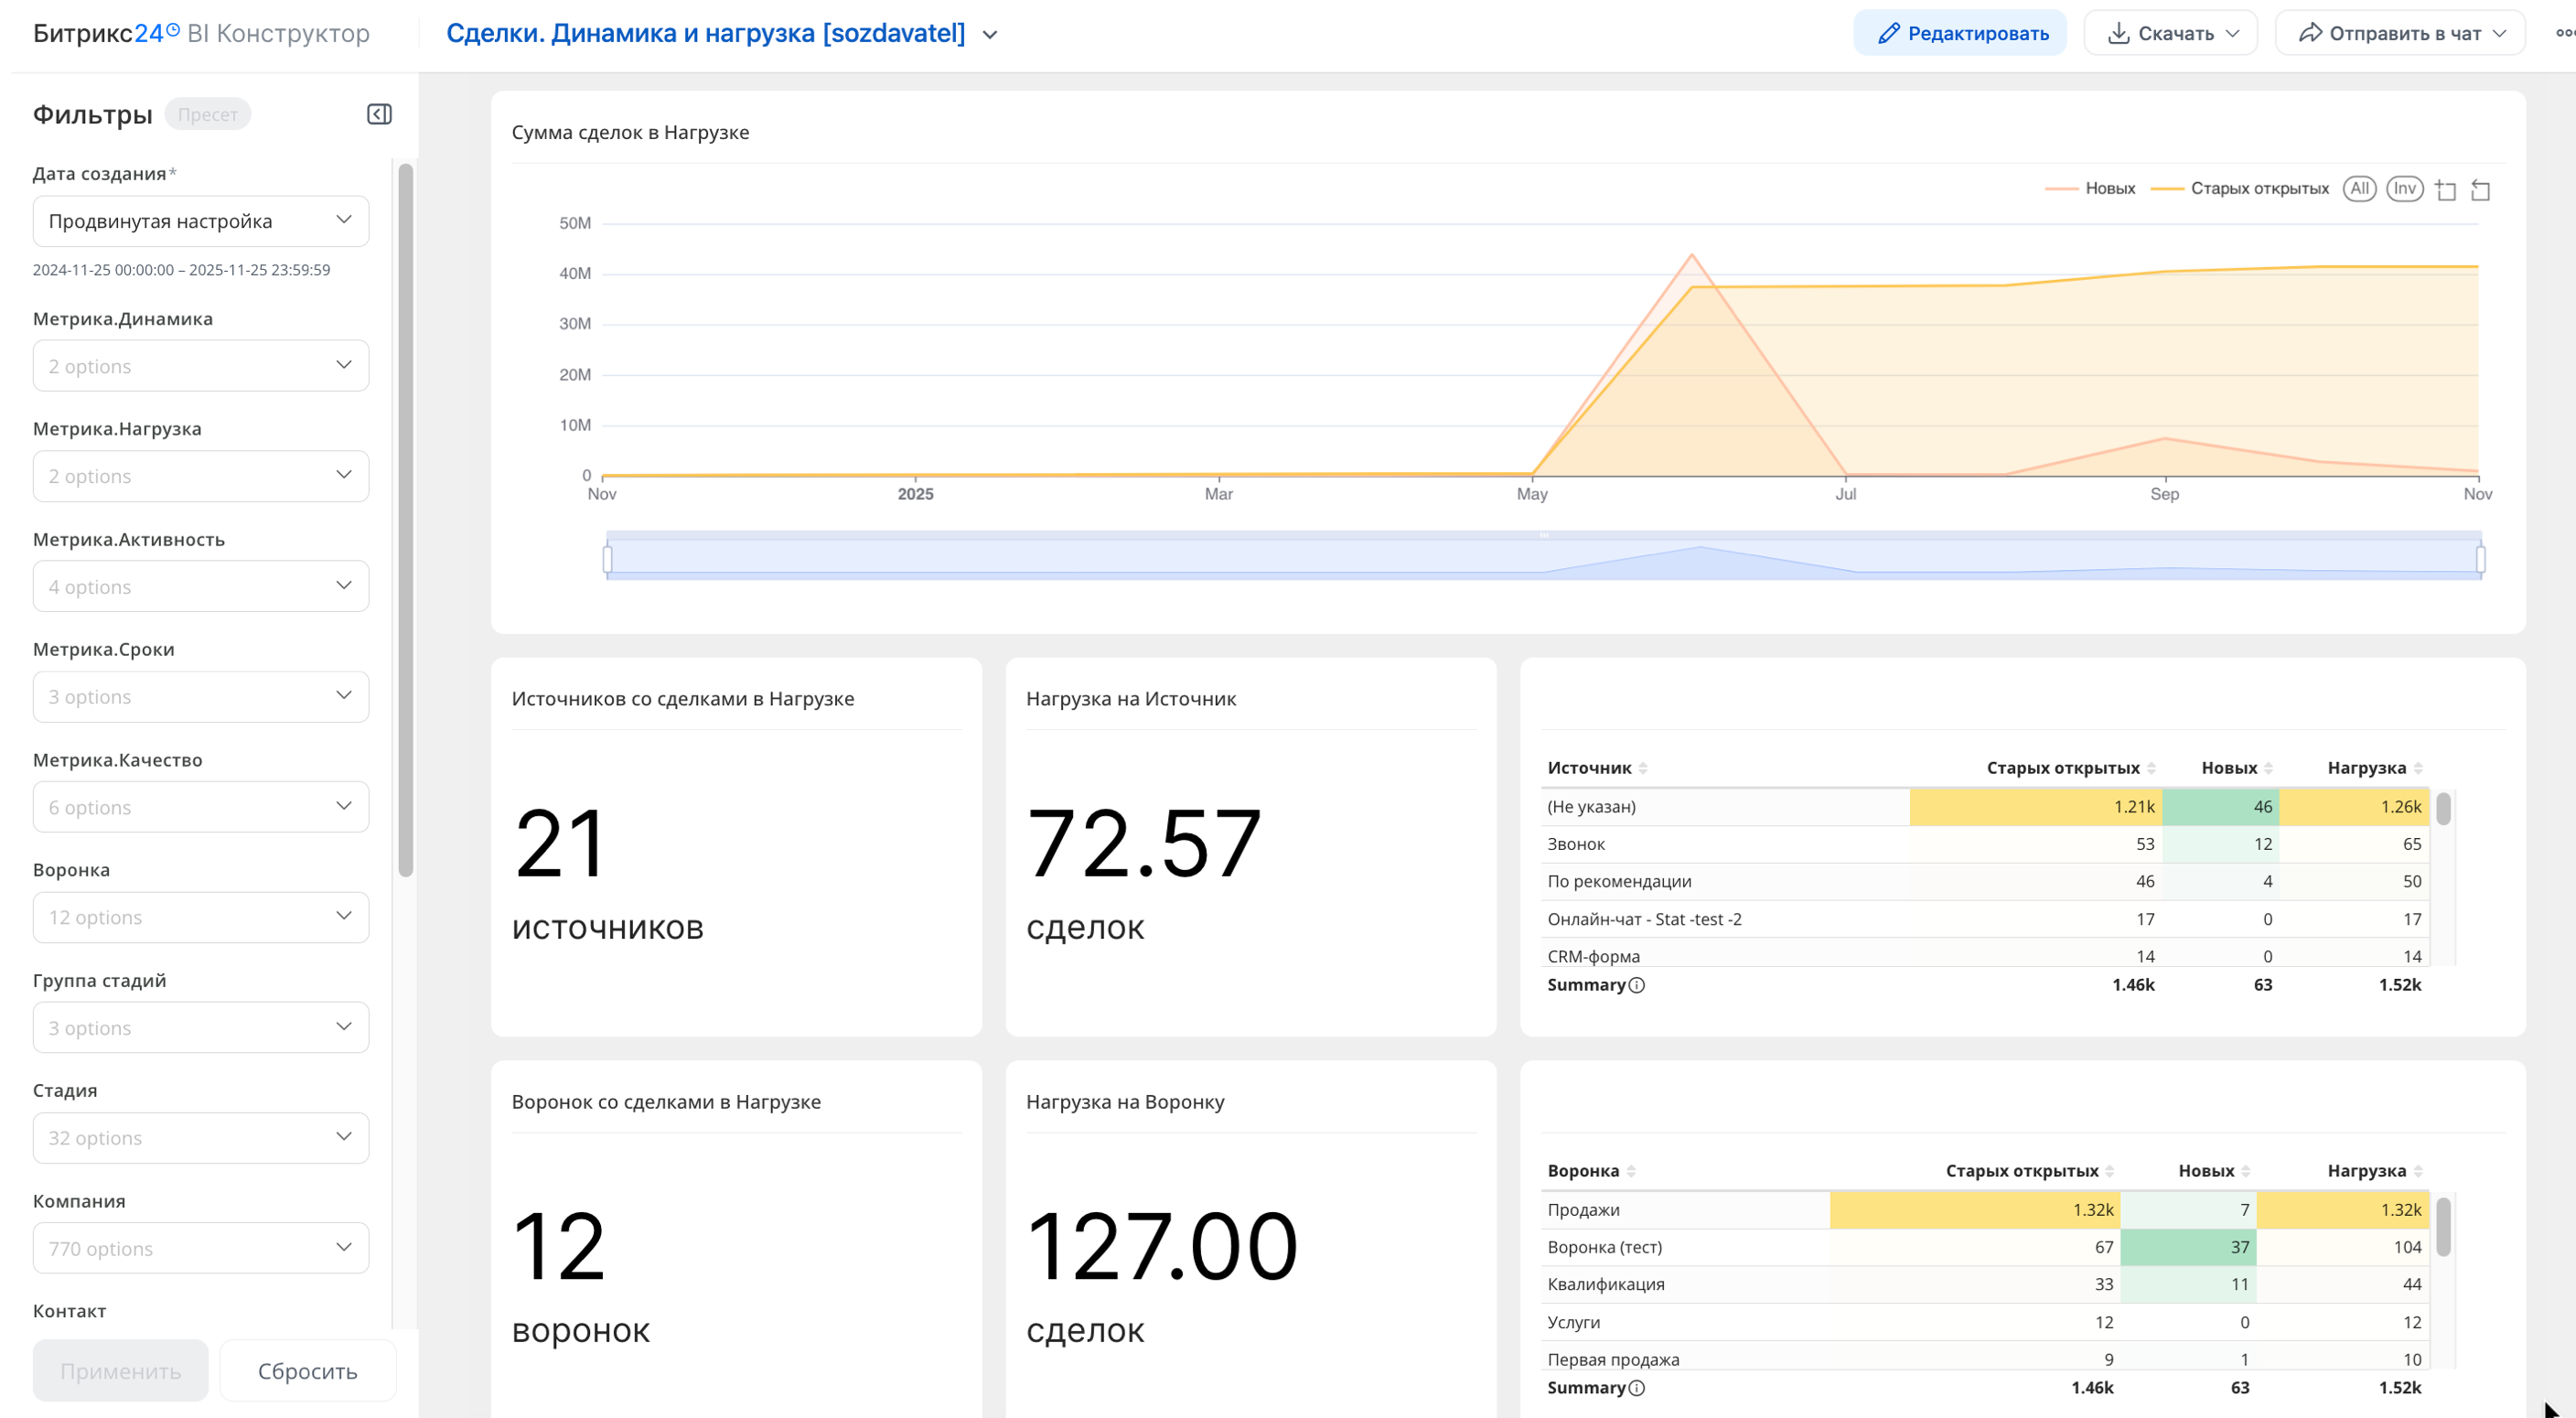Viewport: 2576px width, 1418px height.
Task: Open dashboard title dropdown chevron
Action: tap(990, 35)
